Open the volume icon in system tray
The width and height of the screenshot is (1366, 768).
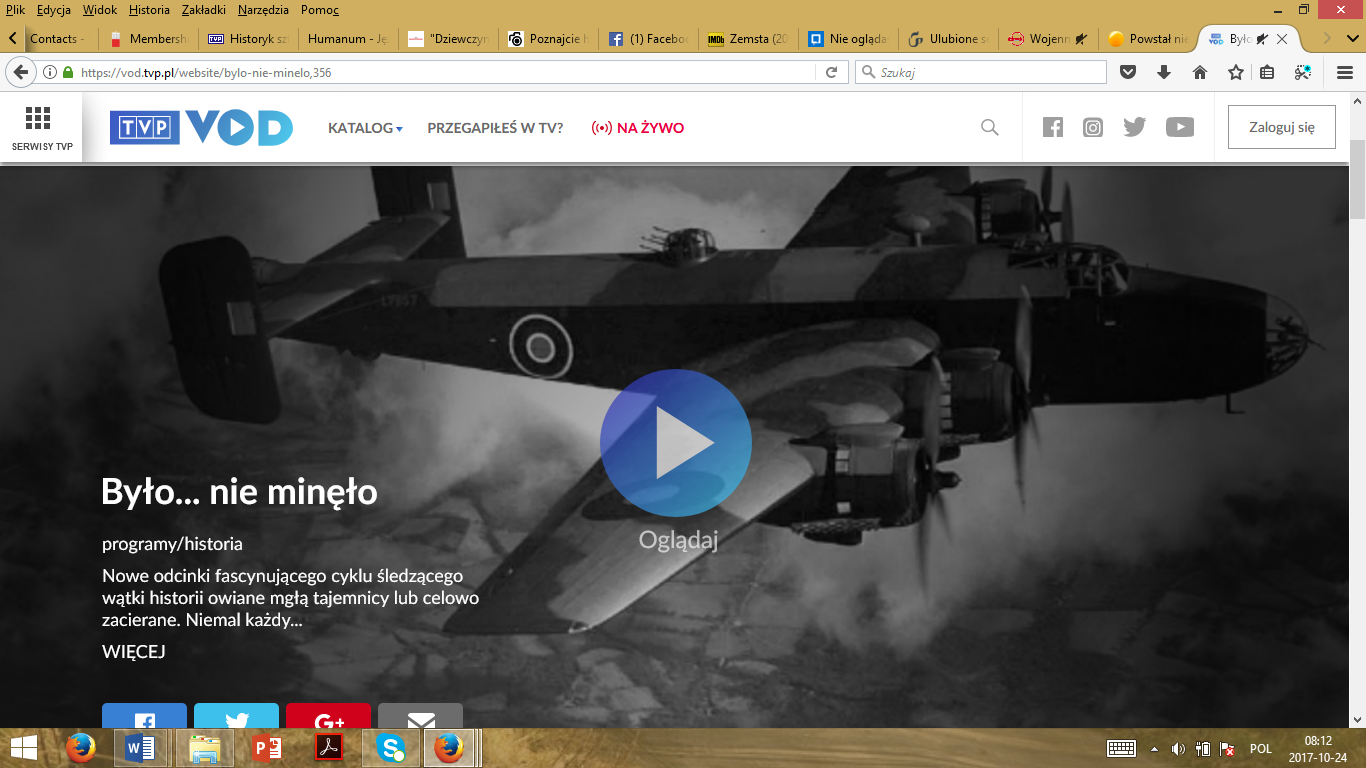1178,749
